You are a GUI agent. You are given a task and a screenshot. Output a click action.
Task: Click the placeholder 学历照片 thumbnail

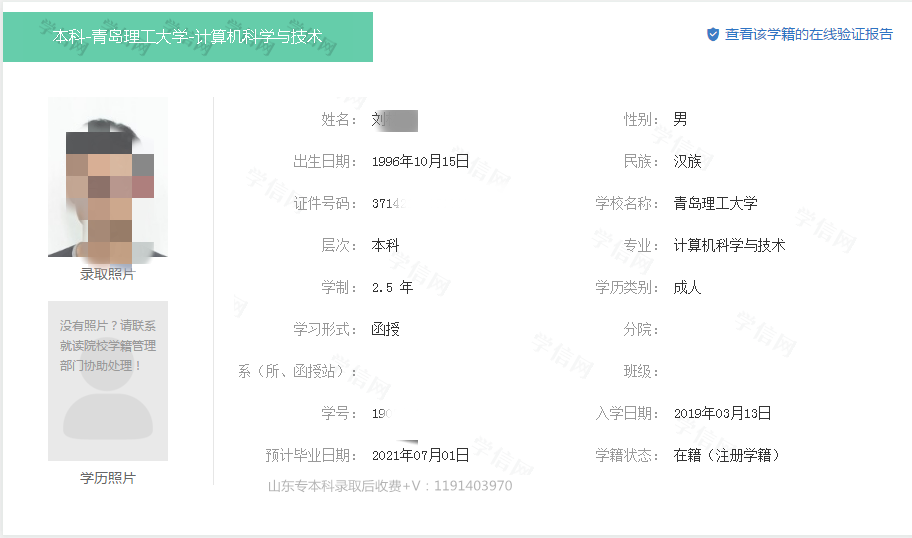click(x=108, y=381)
